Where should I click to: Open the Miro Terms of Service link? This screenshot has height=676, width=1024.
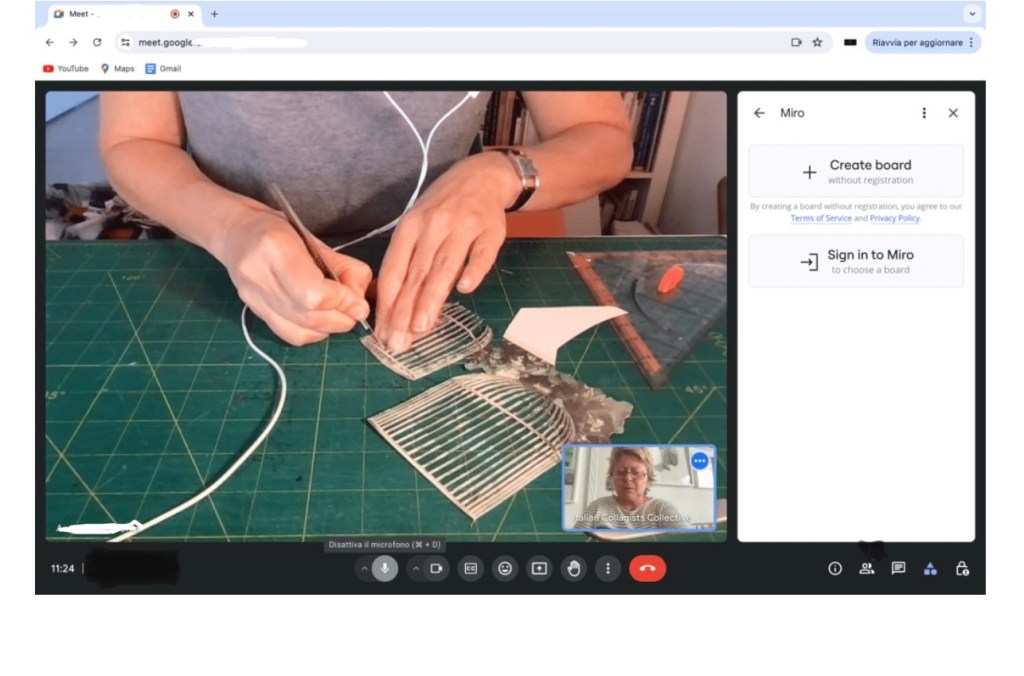pos(820,218)
